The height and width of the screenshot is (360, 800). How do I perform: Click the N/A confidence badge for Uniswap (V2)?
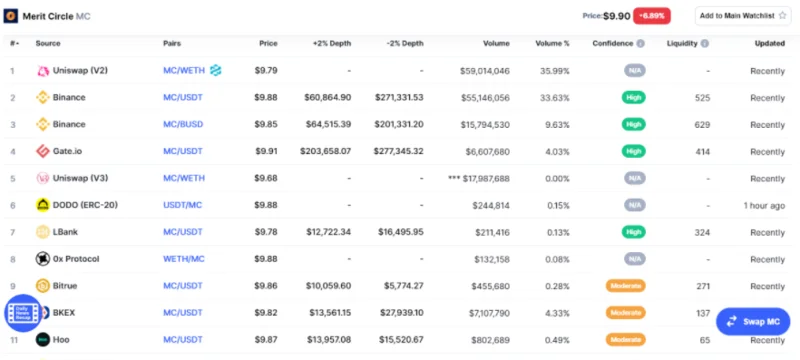[x=635, y=71]
